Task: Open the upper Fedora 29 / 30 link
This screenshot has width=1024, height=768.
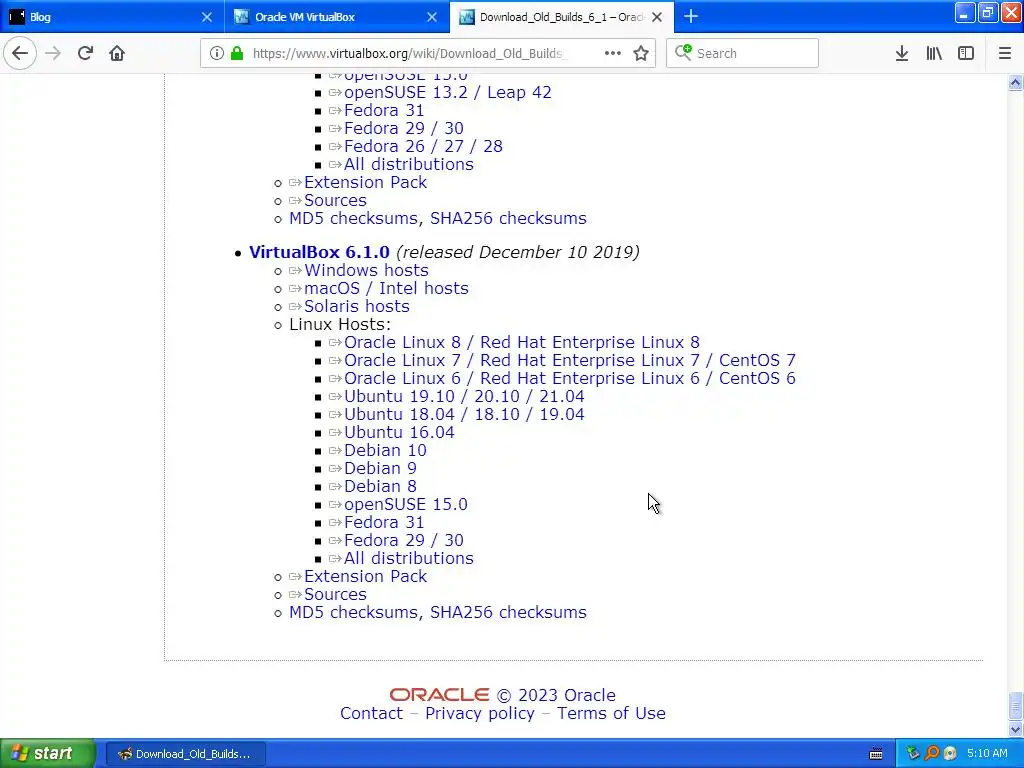Action: (x=404, y=129)
